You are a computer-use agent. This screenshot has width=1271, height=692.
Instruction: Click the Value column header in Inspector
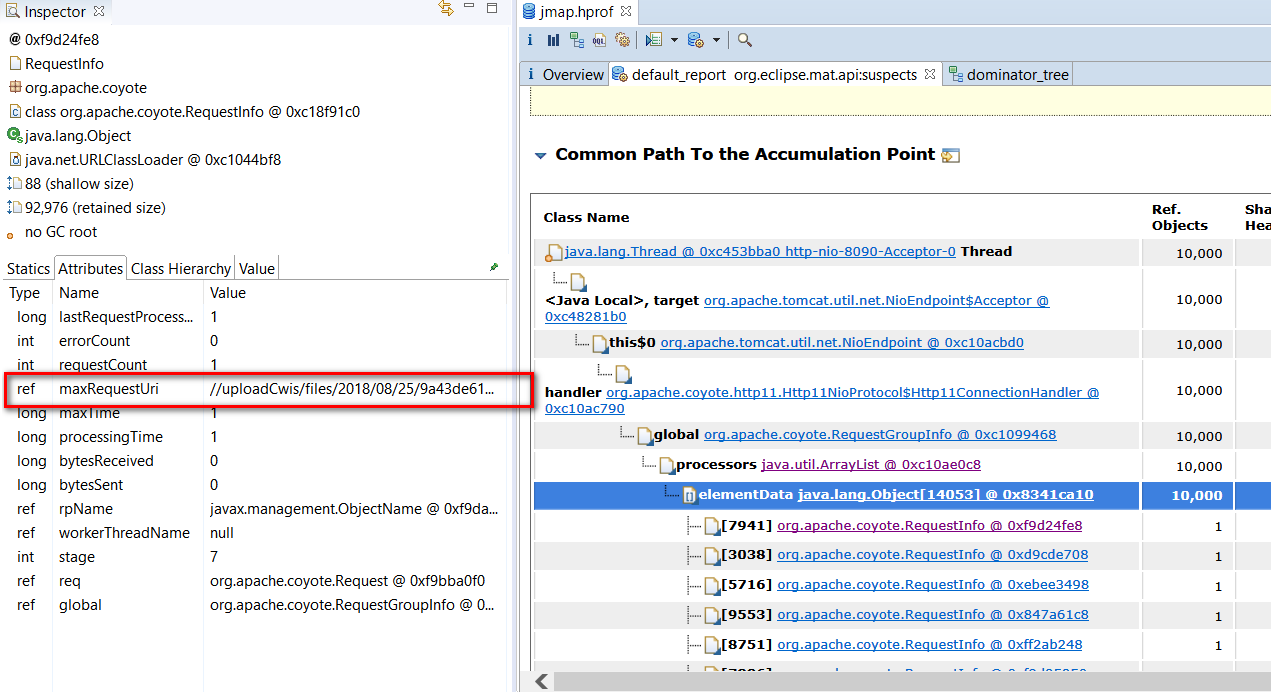coord(228,293)
